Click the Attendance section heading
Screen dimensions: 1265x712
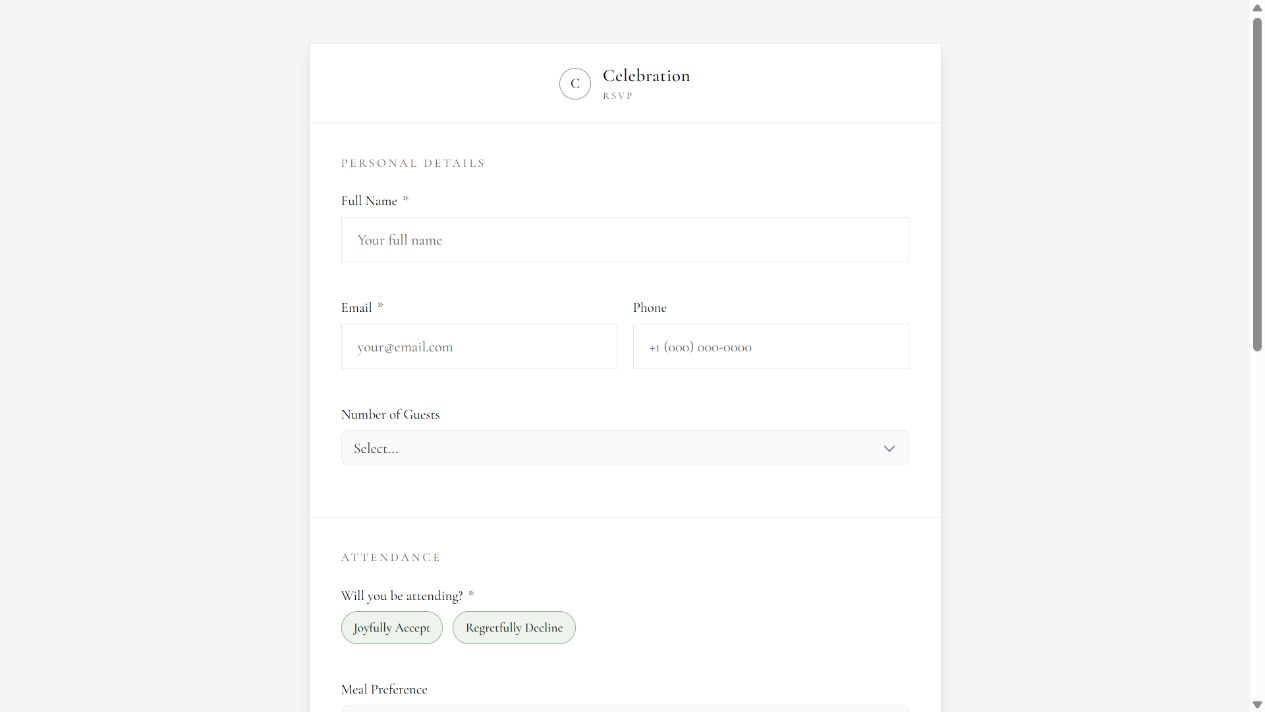391,557
